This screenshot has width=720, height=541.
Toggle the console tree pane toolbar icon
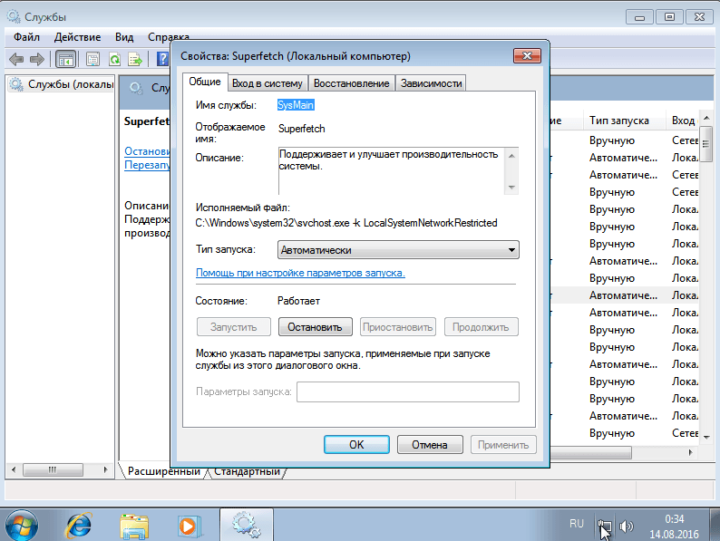click(65, 59)
